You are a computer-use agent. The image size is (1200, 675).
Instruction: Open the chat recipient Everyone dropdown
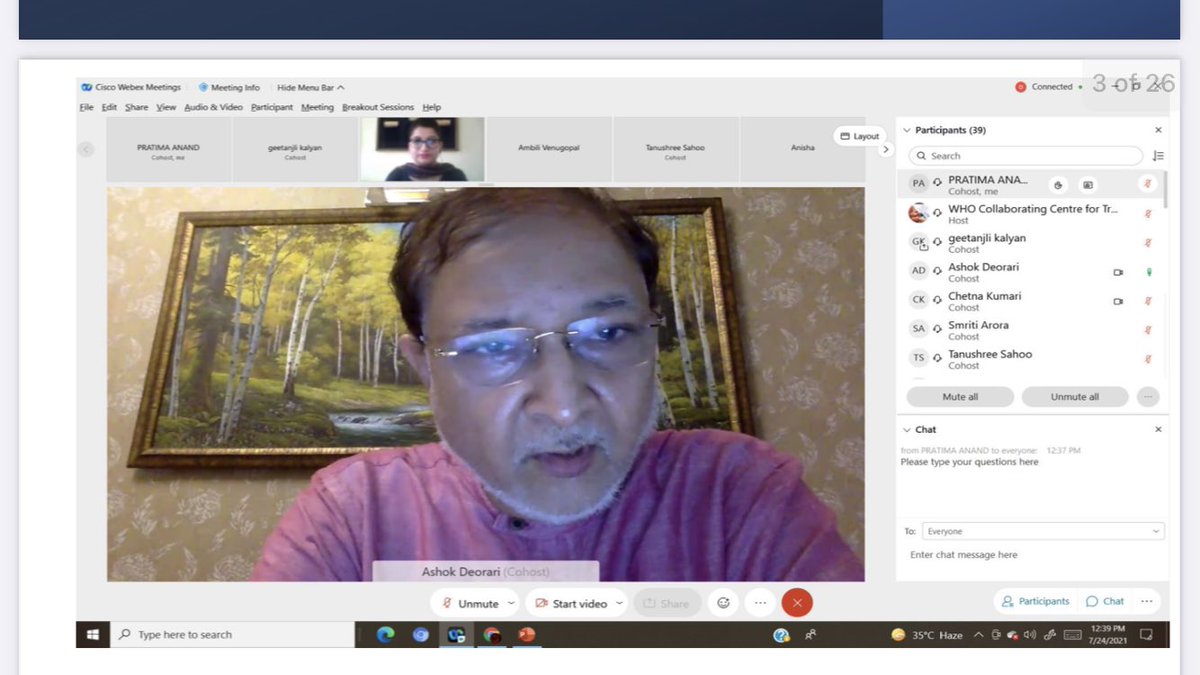coord(1043,531)
